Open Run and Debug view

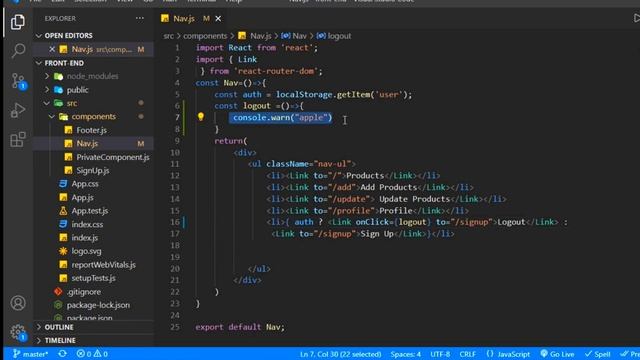18,110
